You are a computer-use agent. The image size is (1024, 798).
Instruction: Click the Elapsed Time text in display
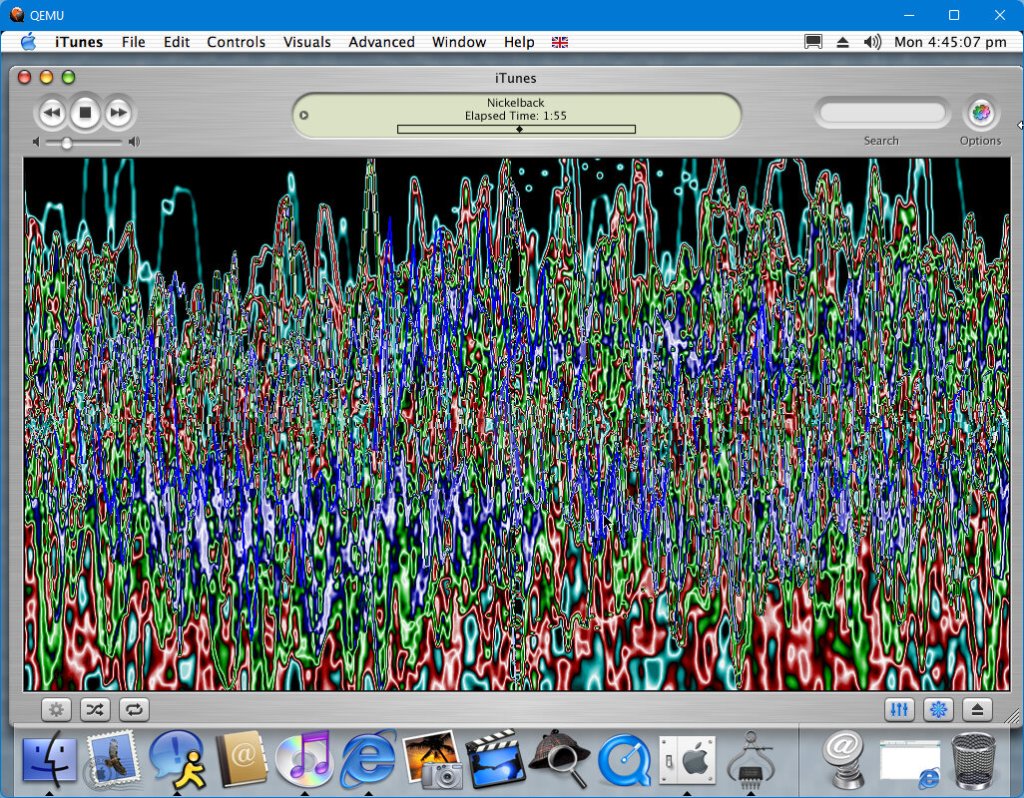coord(515,116)
